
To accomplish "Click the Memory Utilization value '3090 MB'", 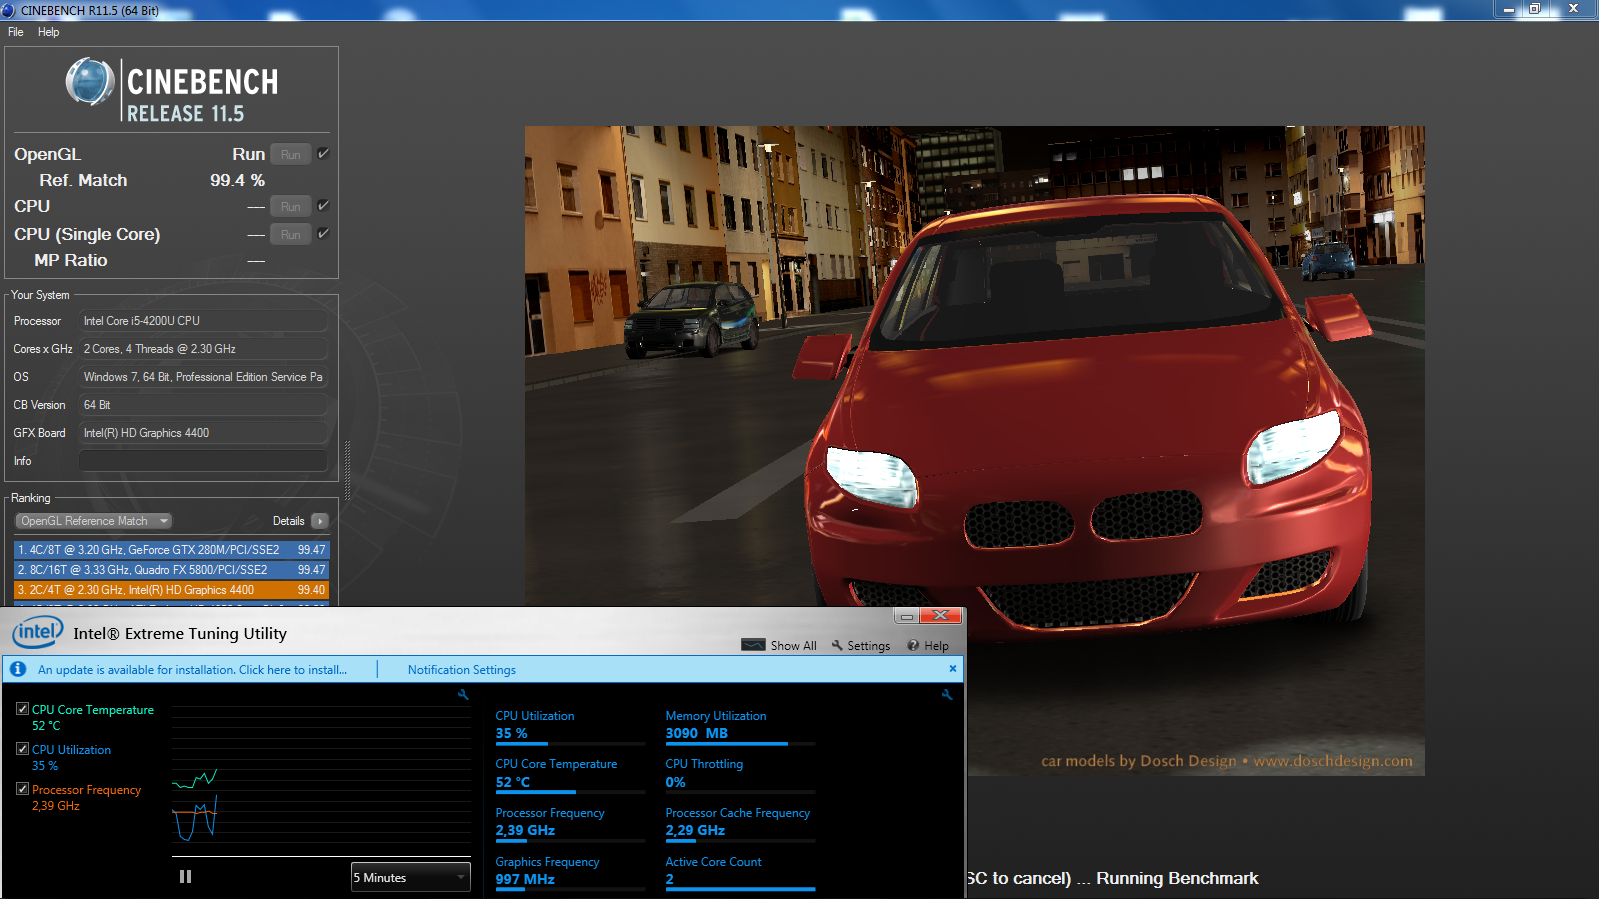I will click(697, 733).
